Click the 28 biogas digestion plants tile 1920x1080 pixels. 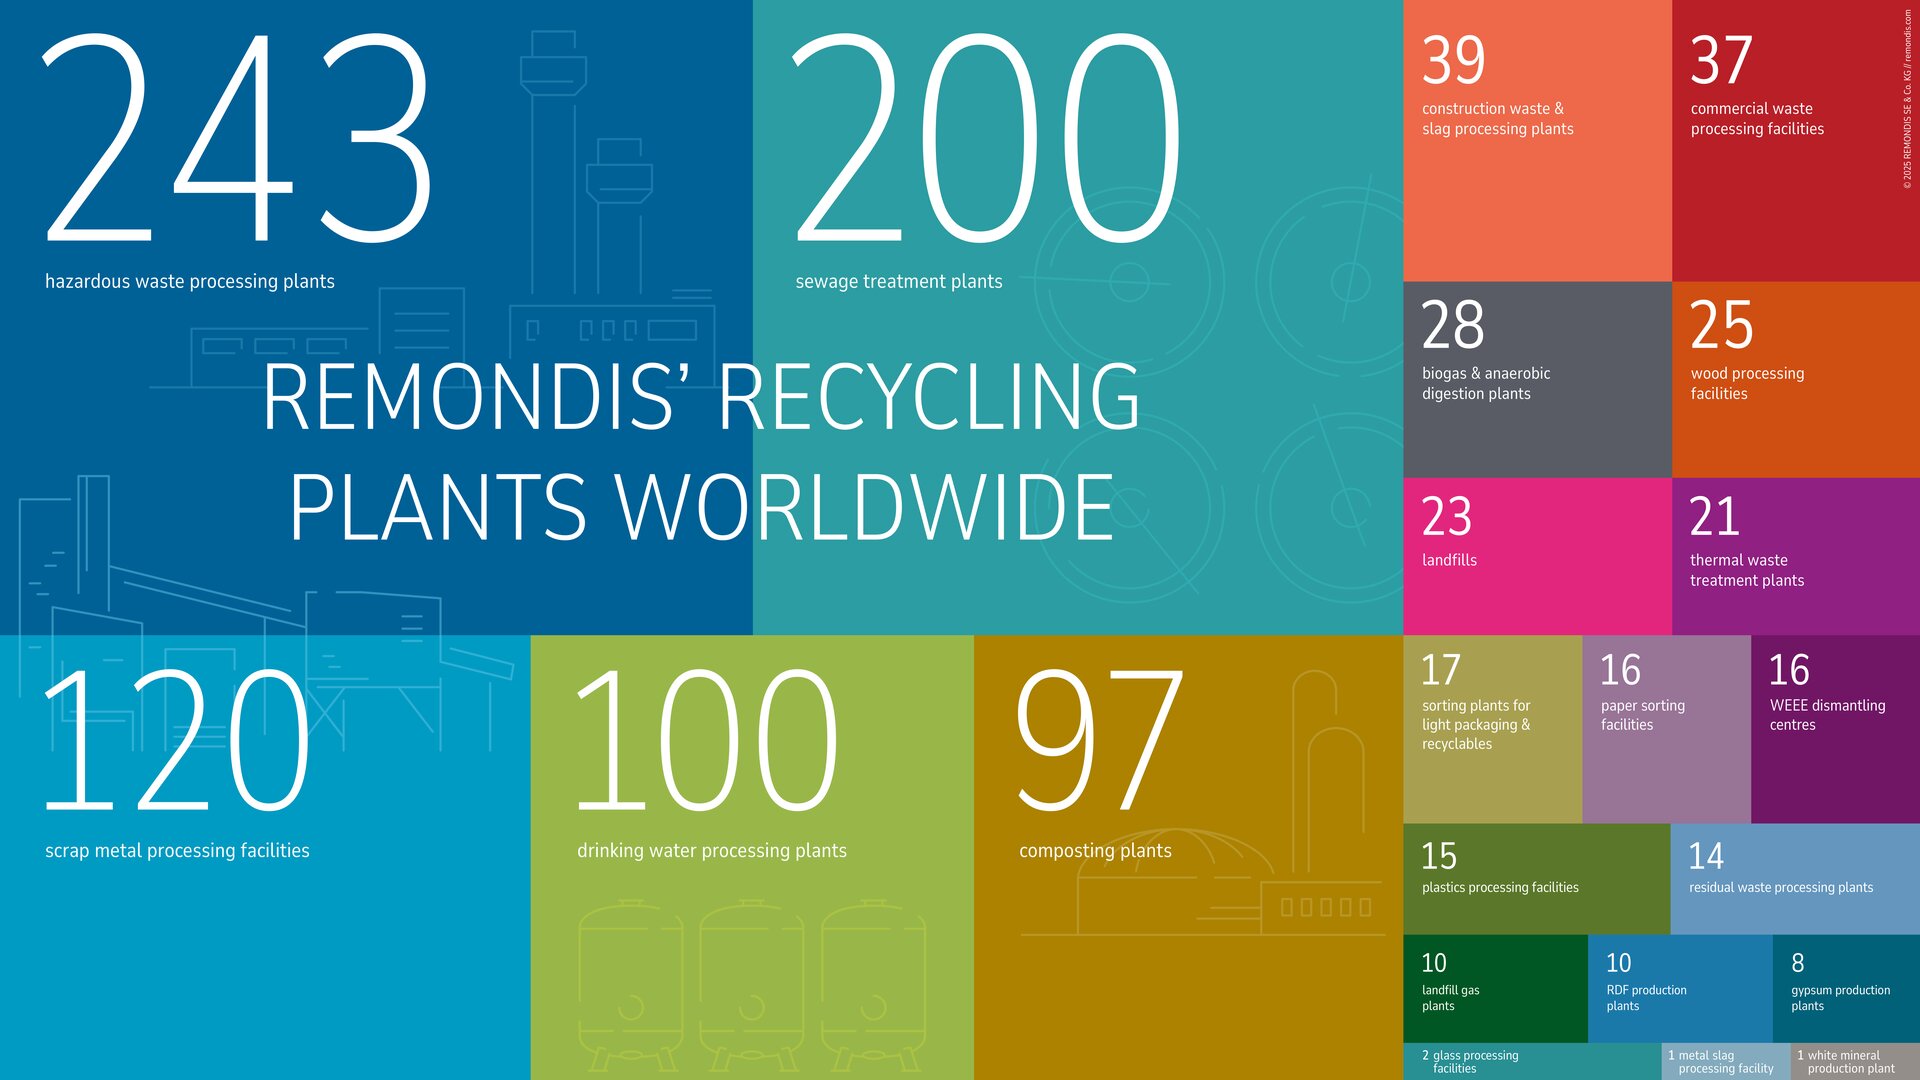(1536, 380)
